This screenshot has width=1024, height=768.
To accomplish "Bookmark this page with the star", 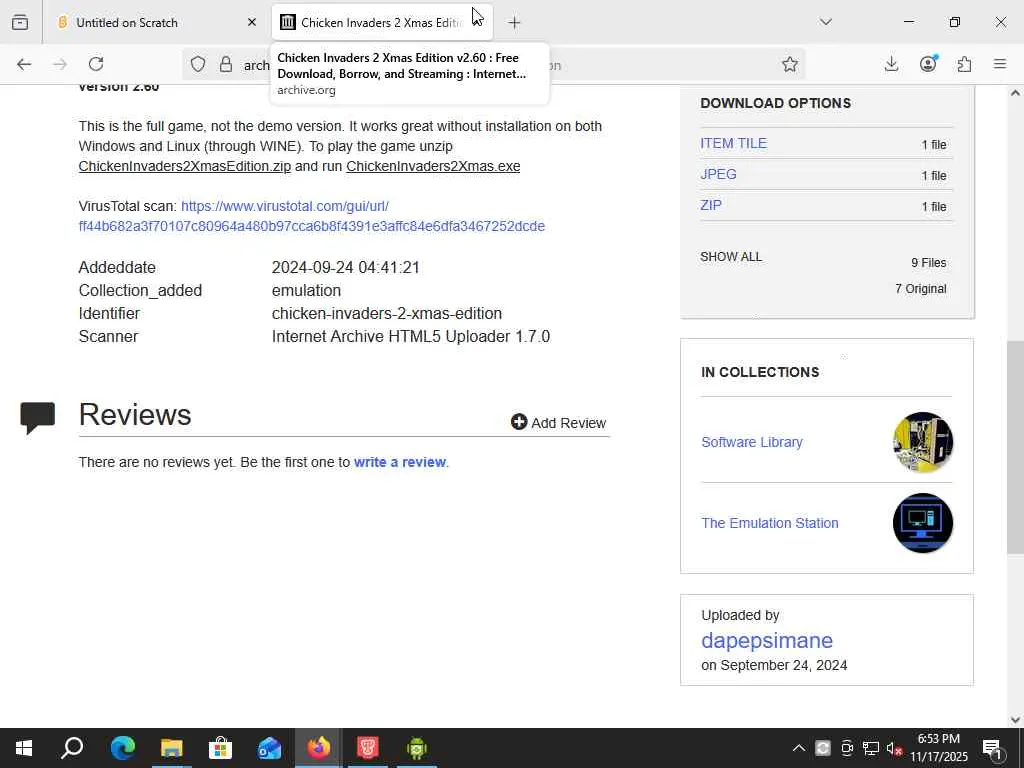I will click(x=790, y=64).
